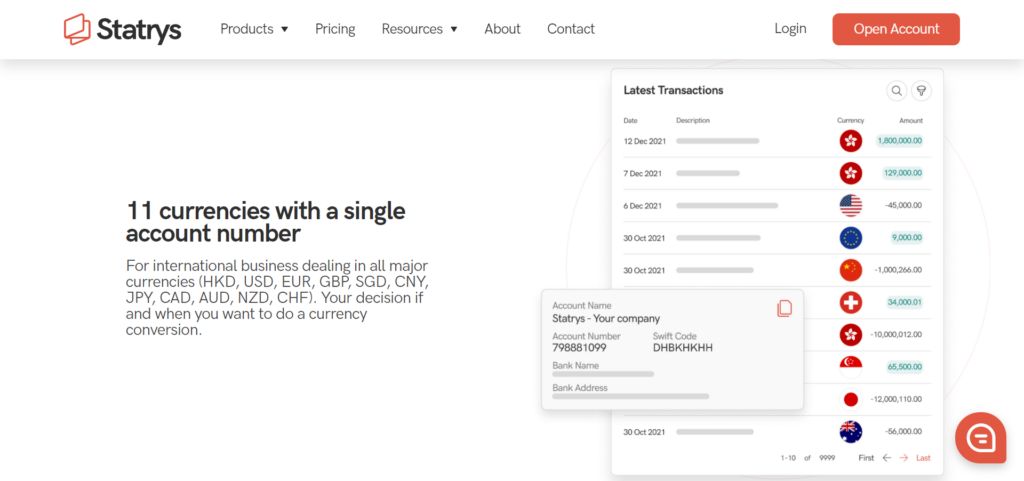Image resolution: width=1024 pixels, height=481 pixels.
Task: Click the -45,000.00 amount
Action: click(x=903, y=206)
